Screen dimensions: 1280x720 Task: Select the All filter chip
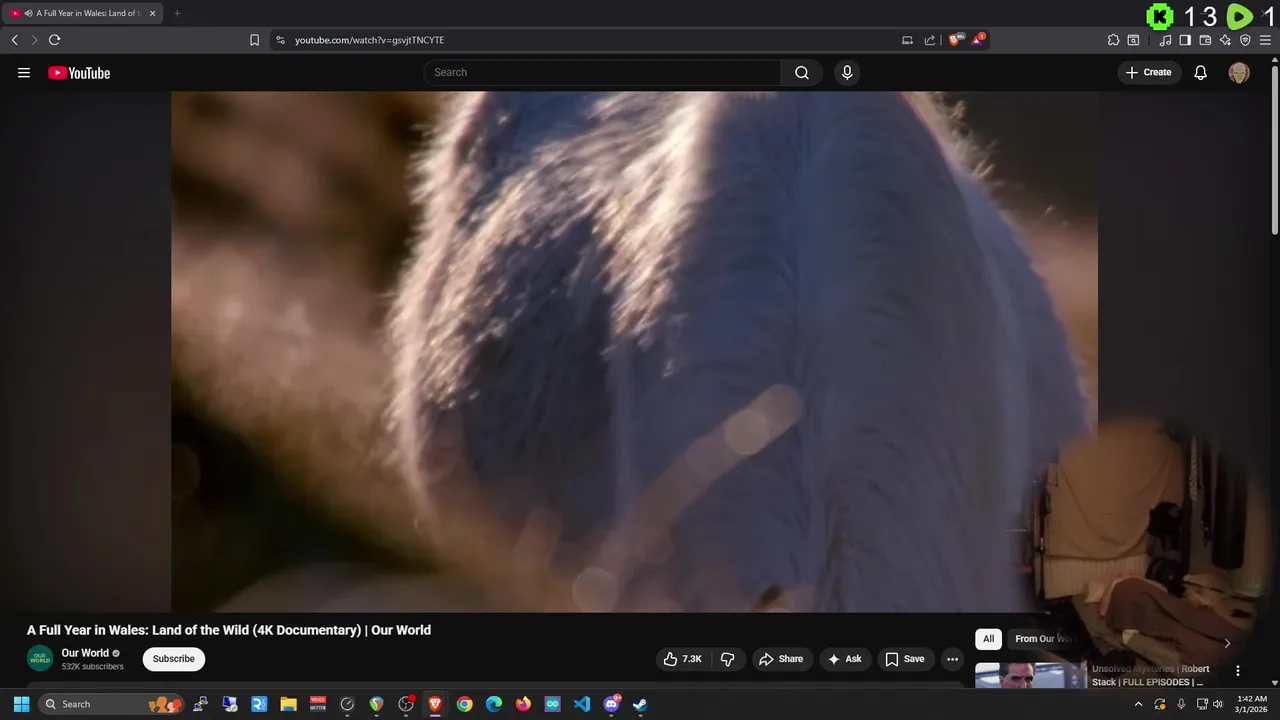tap(988, 639)
